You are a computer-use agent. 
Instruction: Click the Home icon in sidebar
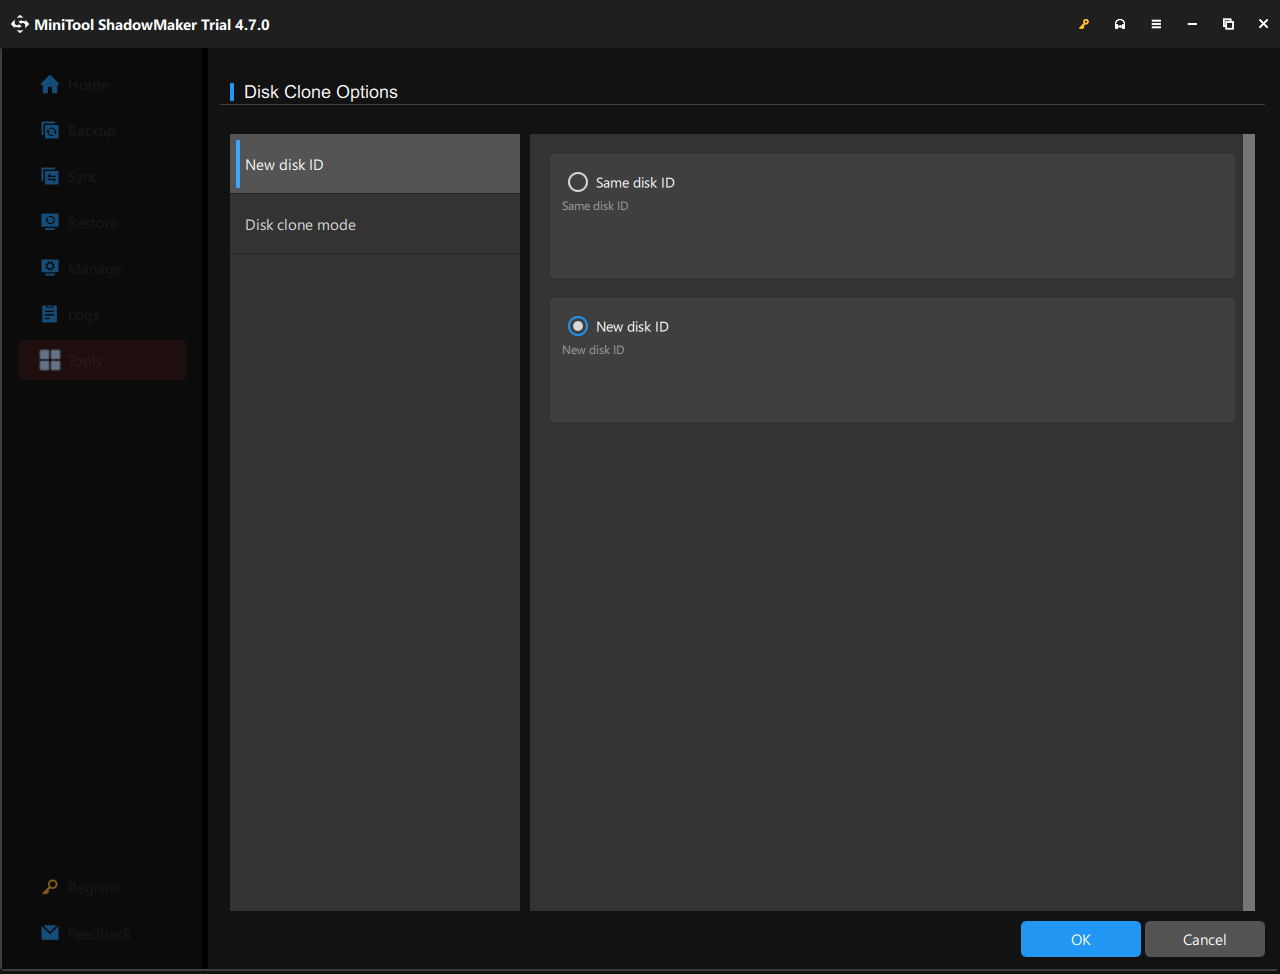tap(50, 85)
